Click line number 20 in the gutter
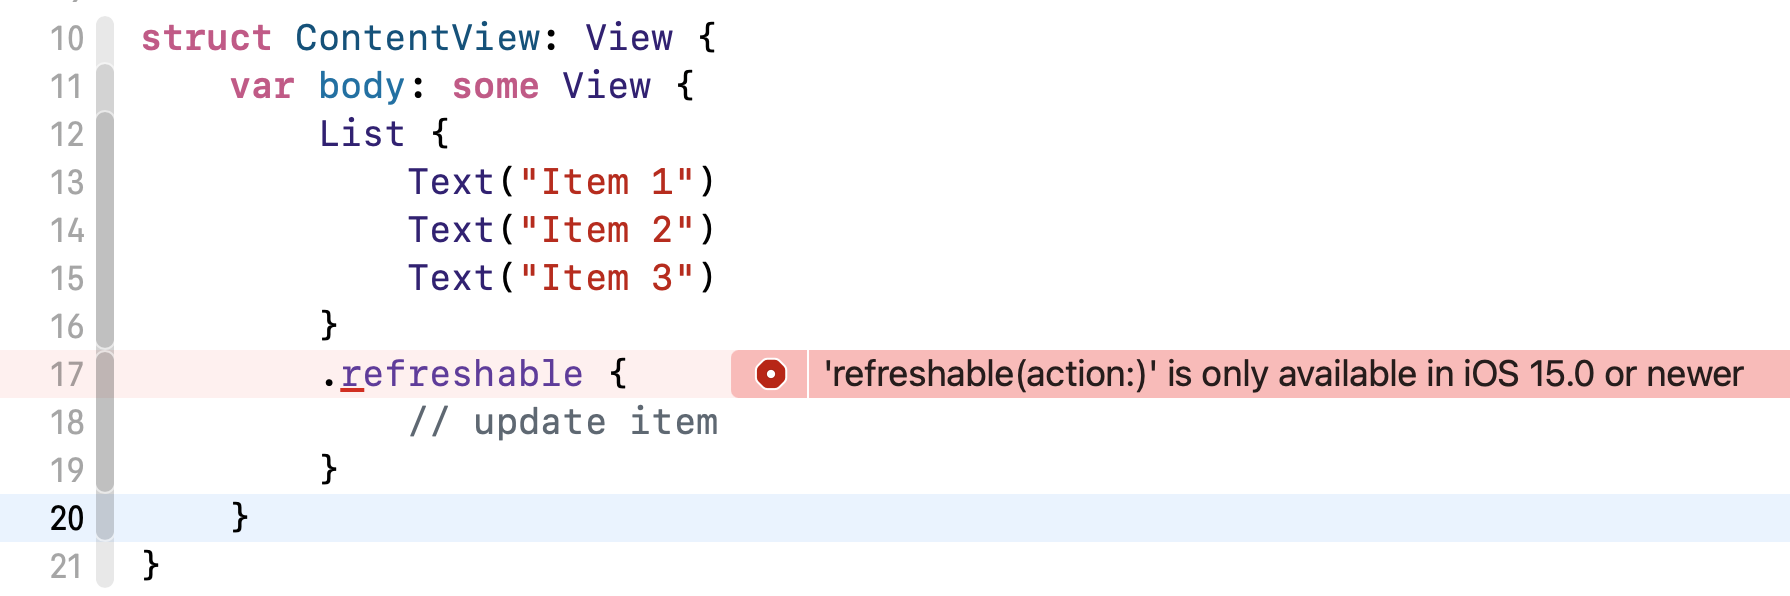This screenshot has width=1790, height=596. [x=67, y=518]
